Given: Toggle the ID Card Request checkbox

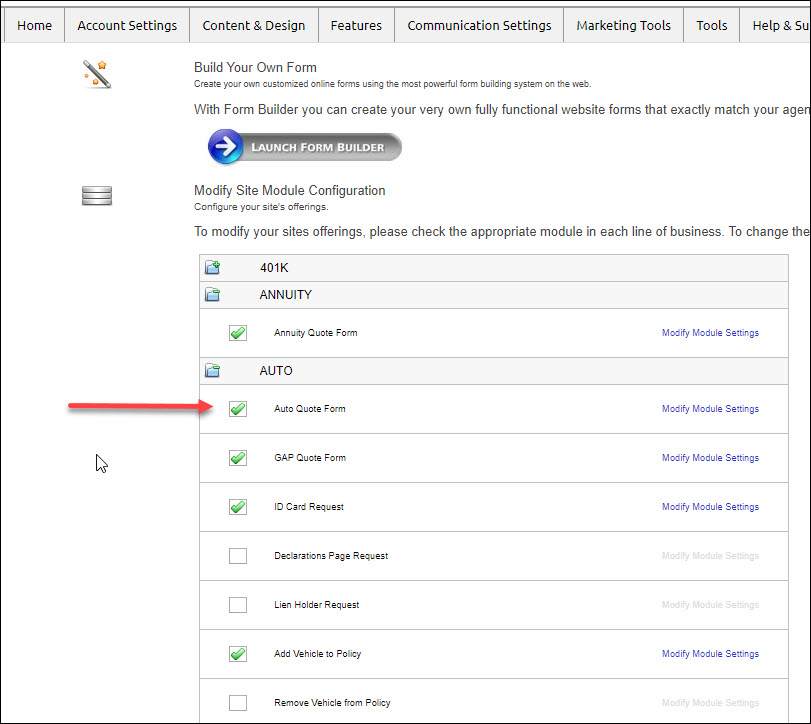Looking at the screenshot, I should pyautogui.click(x=237, y=506).
